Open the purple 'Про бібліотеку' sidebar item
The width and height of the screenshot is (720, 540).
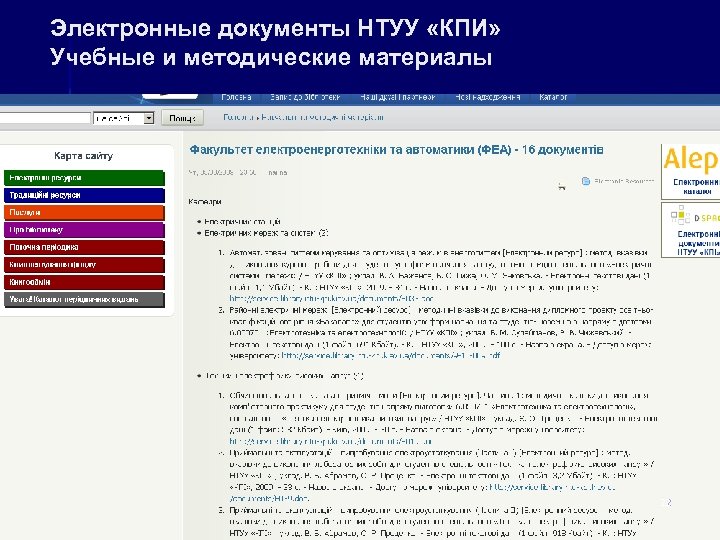click(84, 230)
